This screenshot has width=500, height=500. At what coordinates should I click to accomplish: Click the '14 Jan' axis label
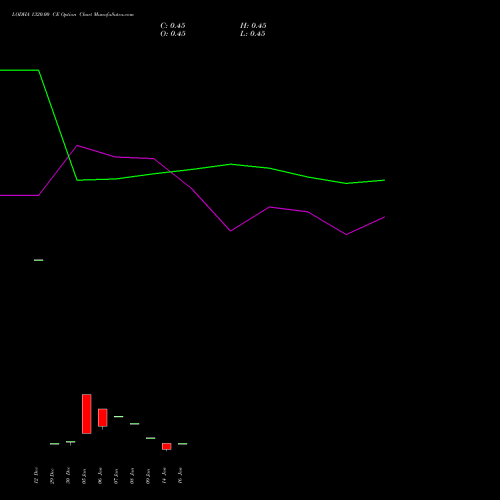[164, 476]
